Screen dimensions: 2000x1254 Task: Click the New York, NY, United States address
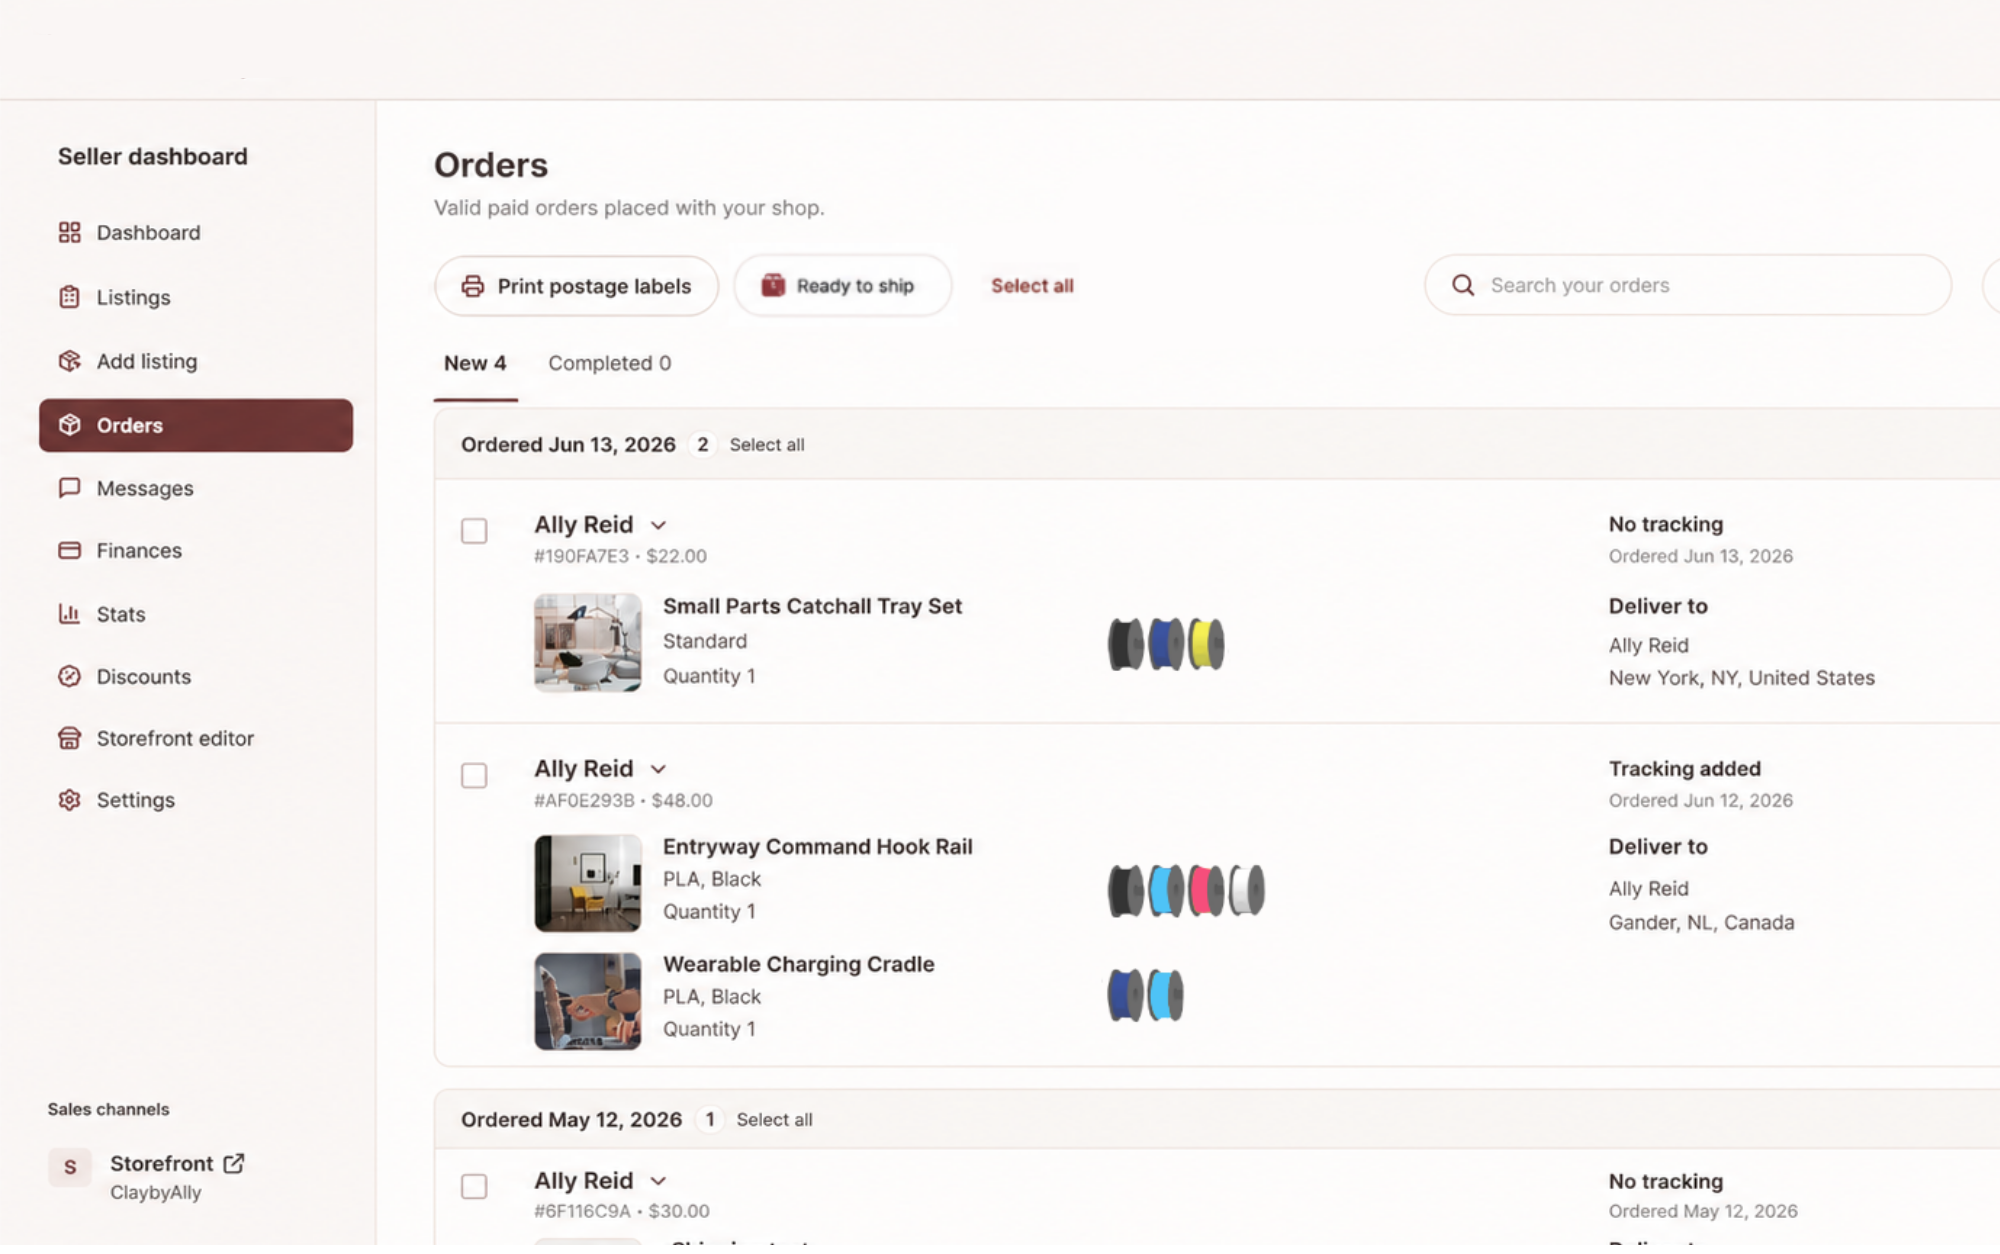pos(1741,678)
